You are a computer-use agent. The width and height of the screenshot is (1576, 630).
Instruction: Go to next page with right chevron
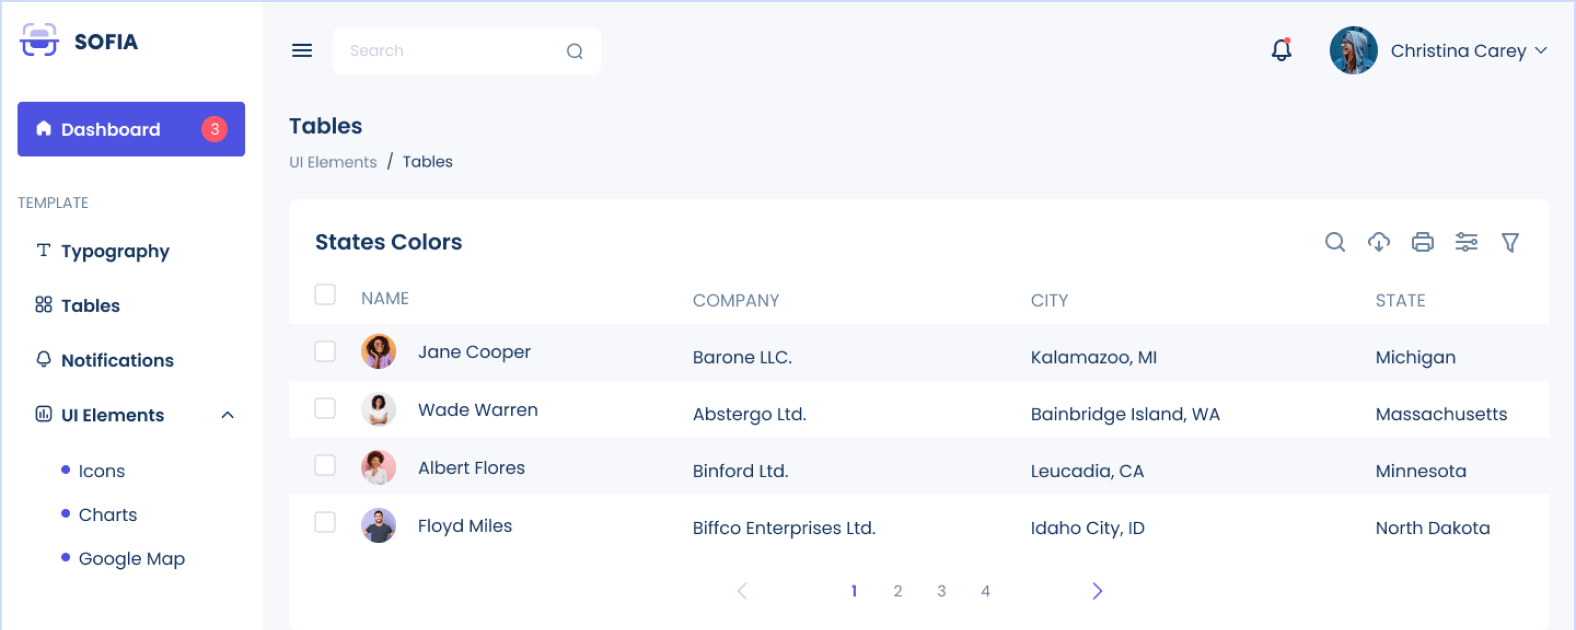pos(1097,591)
